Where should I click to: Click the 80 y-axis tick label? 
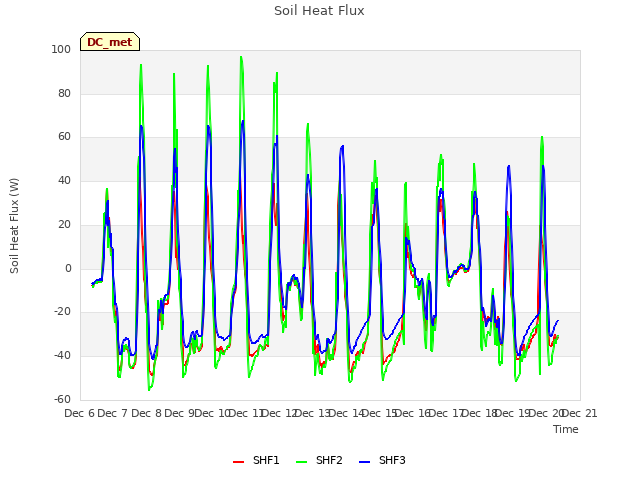(x=64, y=93)
